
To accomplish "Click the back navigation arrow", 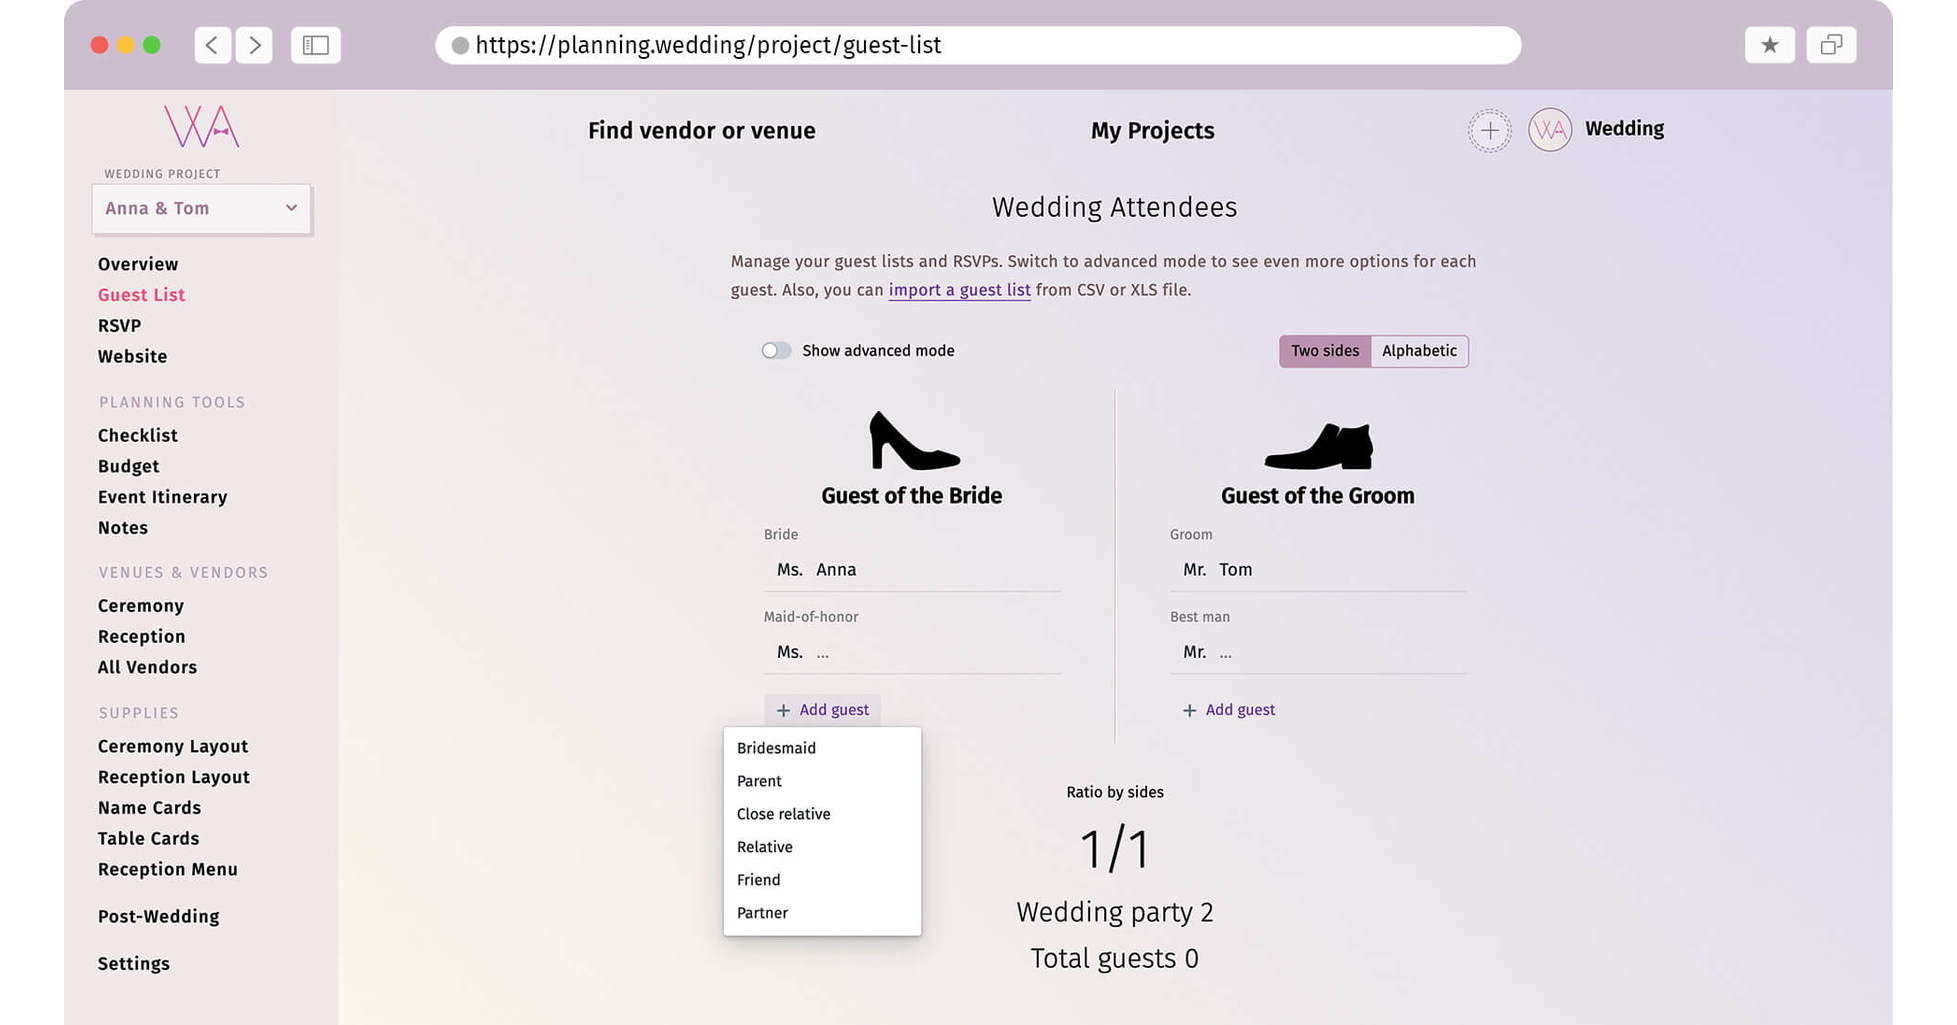I will 212,44.
